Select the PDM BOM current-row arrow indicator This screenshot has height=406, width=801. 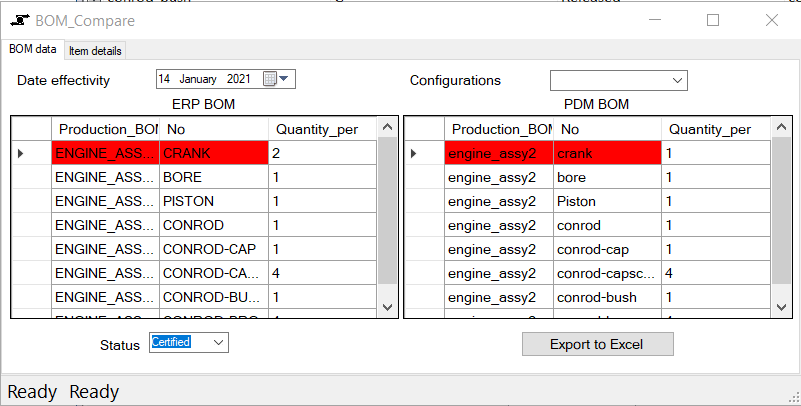415,153
